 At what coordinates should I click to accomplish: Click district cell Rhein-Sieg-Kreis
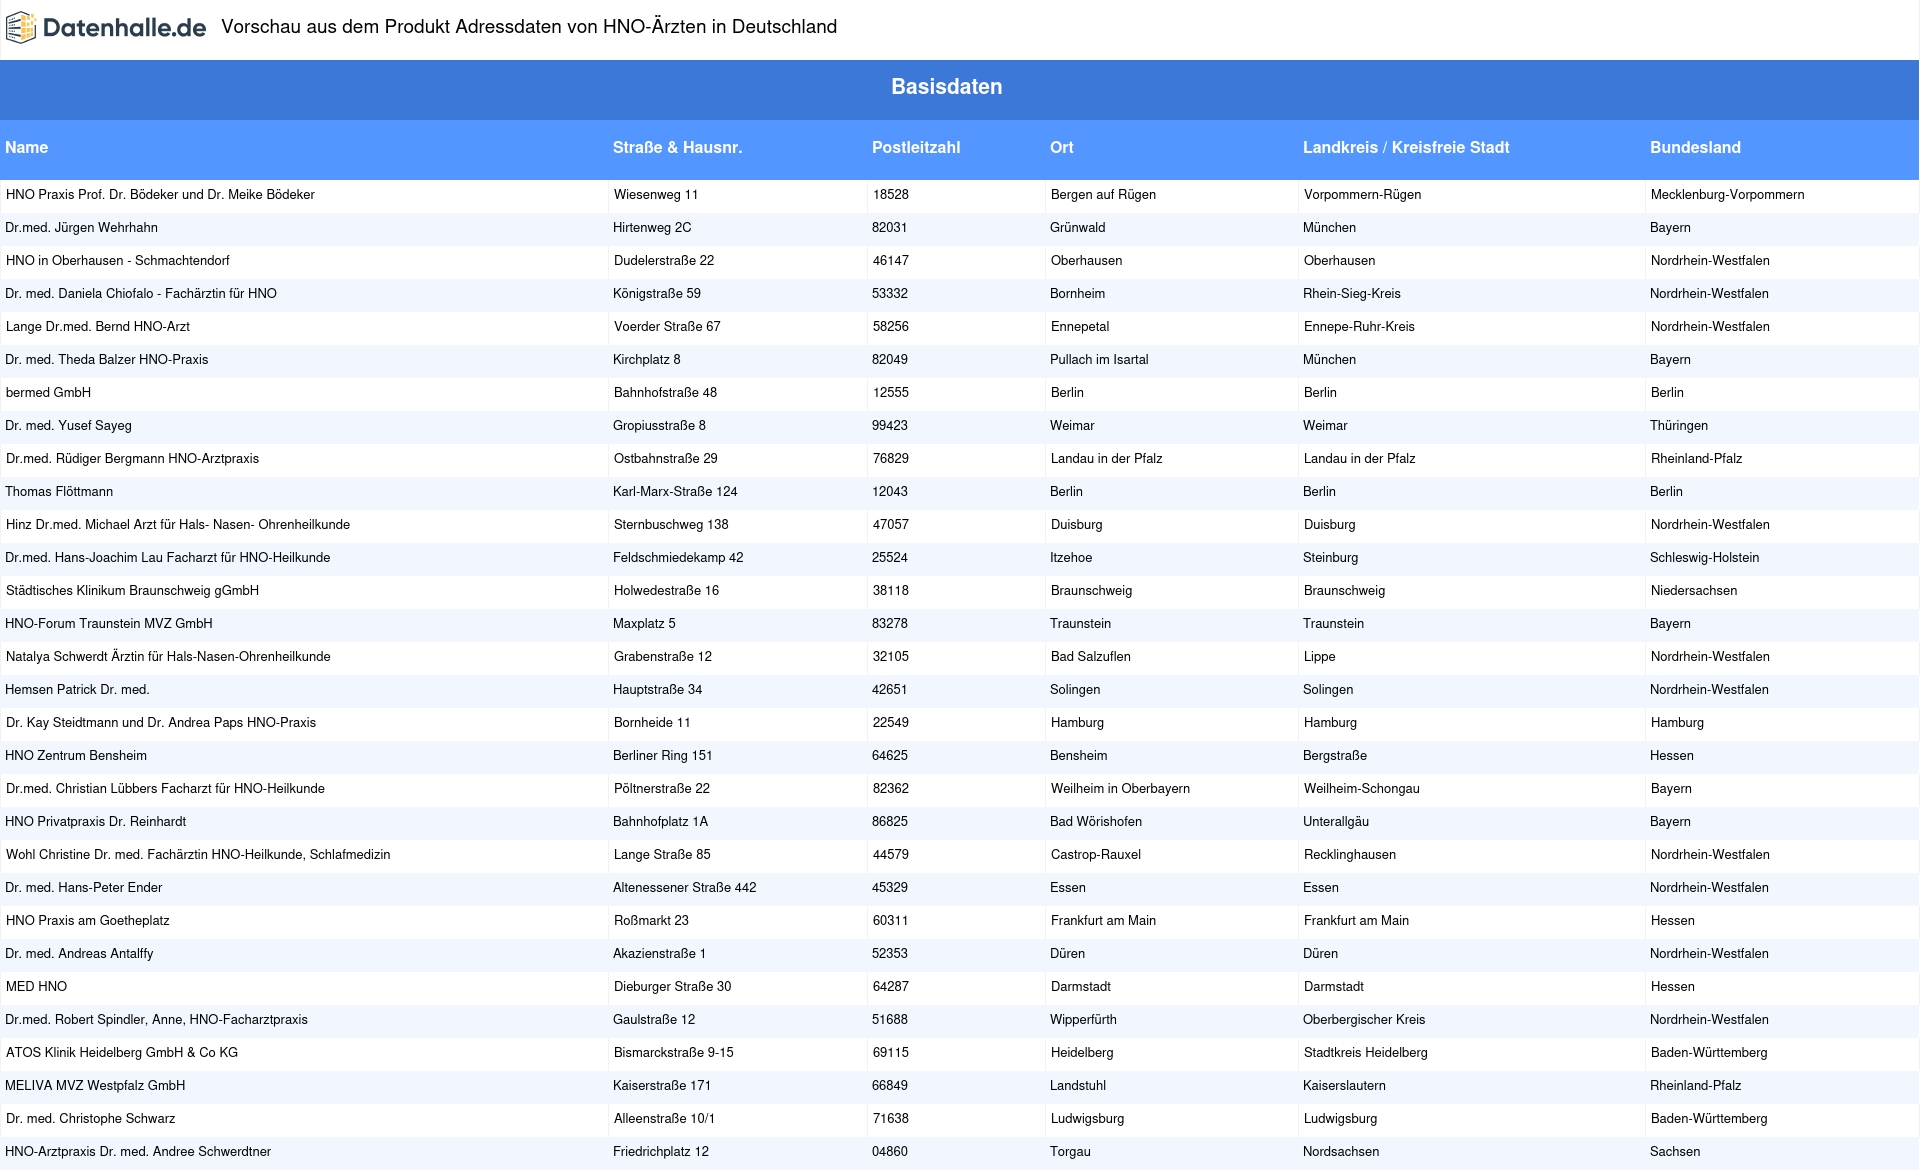(1352, 294)
